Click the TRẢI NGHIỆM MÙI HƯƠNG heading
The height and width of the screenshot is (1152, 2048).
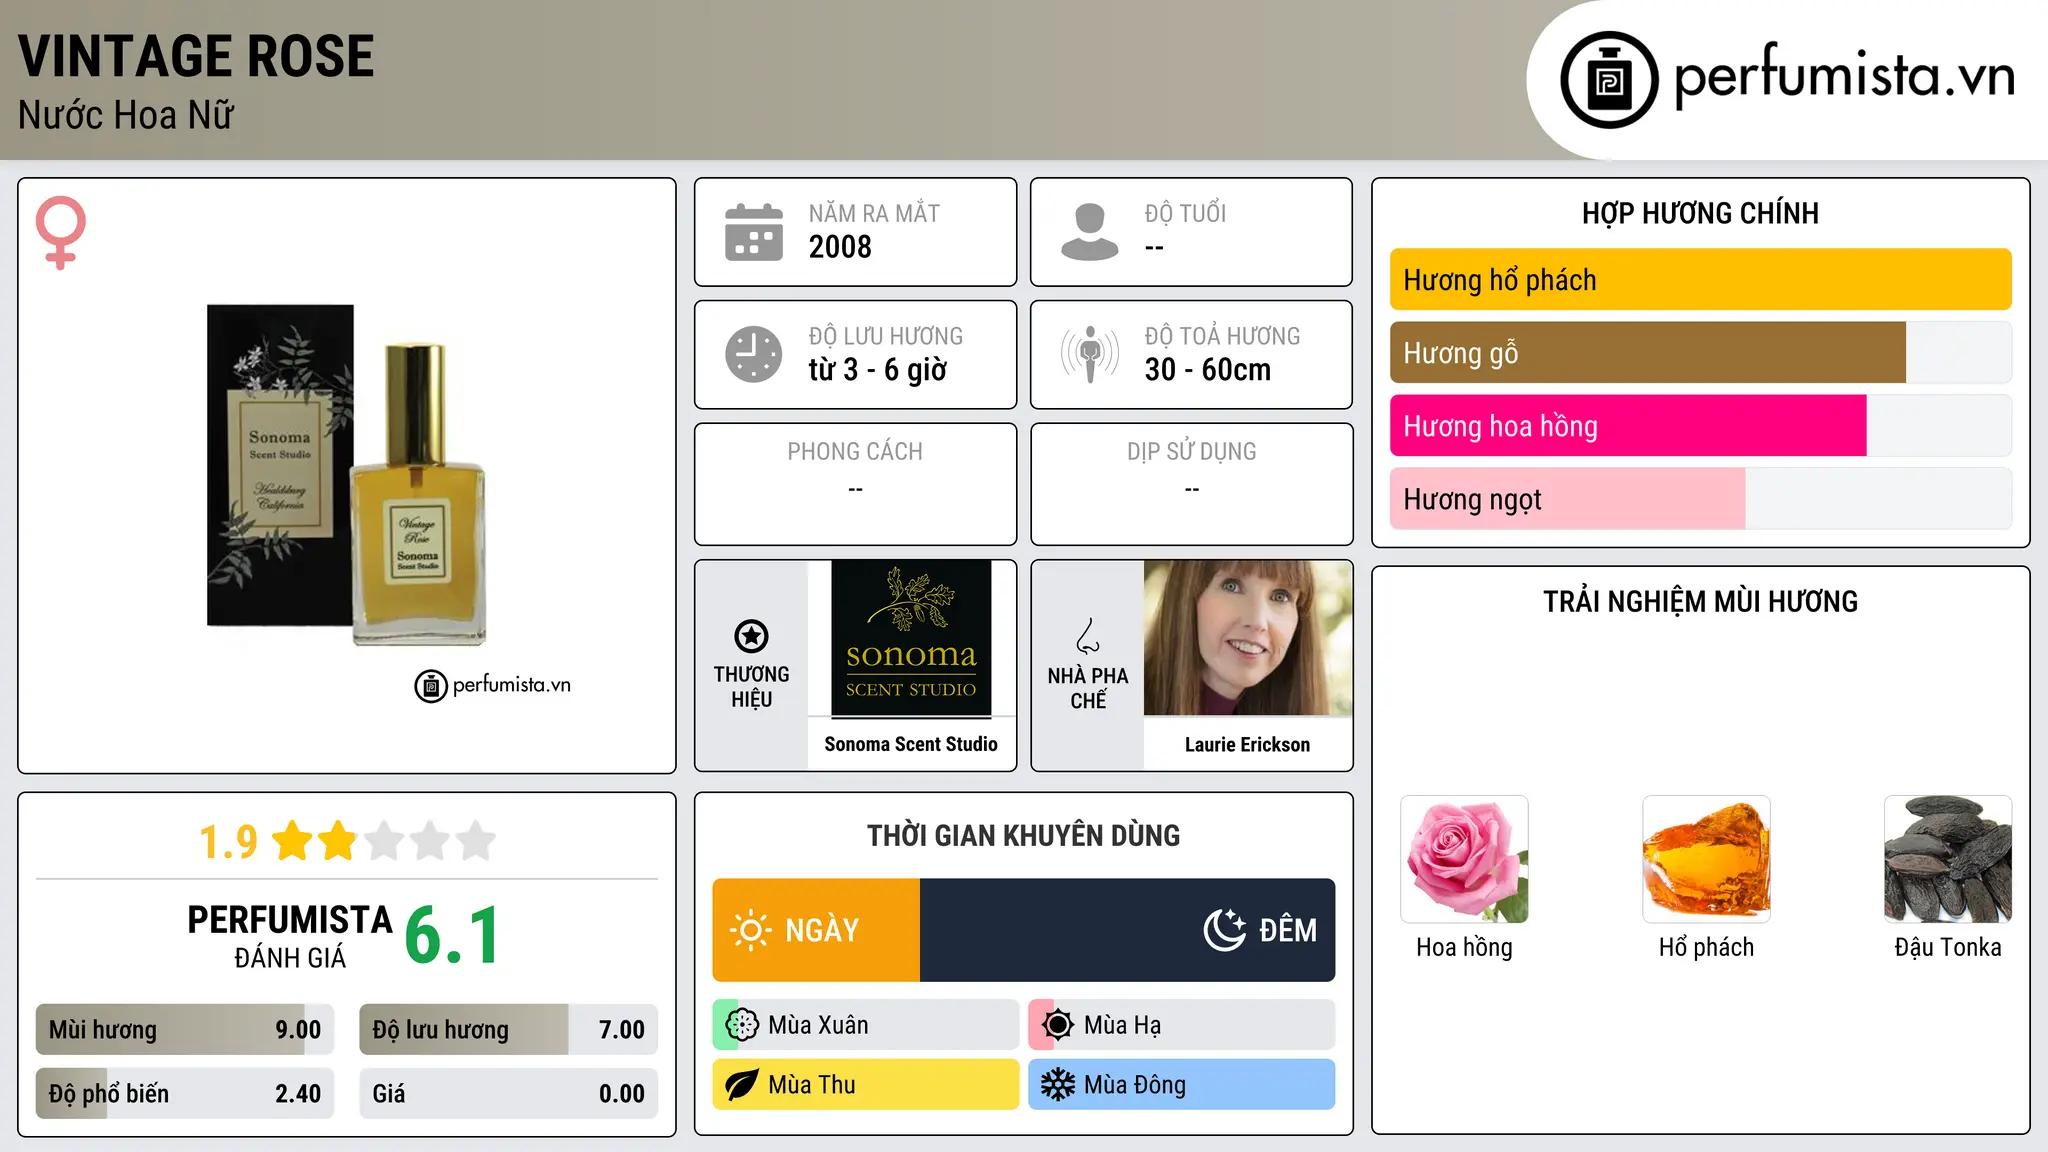pos(1700,601)
